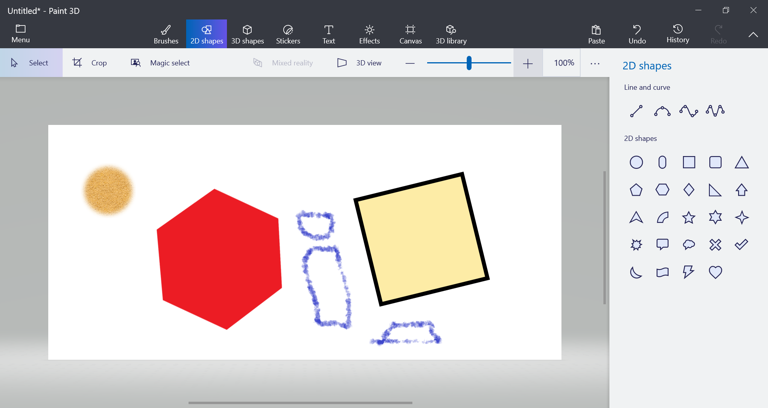The height and width of the screenshot is (408, 768).
Task: Open the expanded Menu
Action: coord(20,34)
